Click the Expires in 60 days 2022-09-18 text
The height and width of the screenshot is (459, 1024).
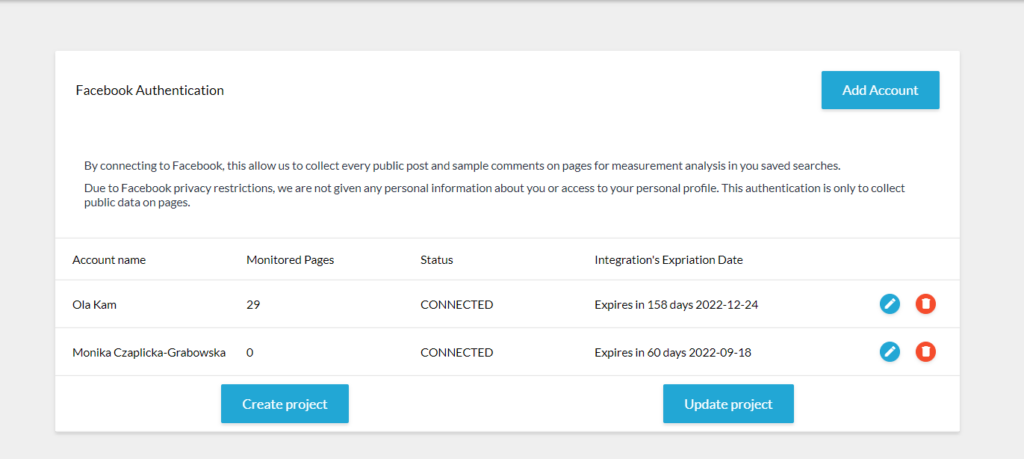pyautogui.click(x=673, y=353)
